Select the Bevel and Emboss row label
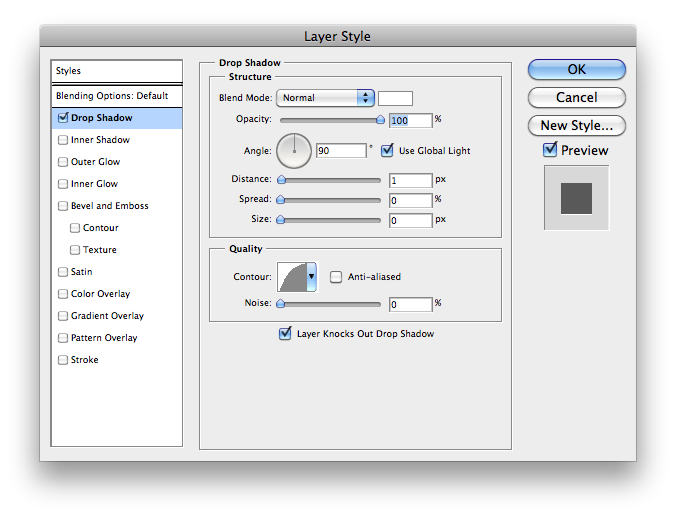Screen dimensions: 676x516 (110, 206)
